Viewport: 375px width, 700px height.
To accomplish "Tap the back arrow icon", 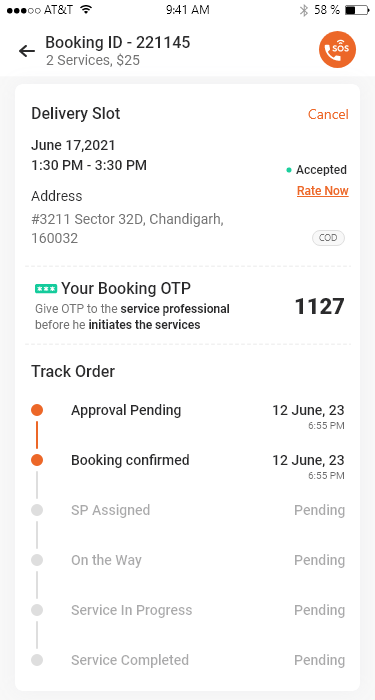I will tap(27, 51).
